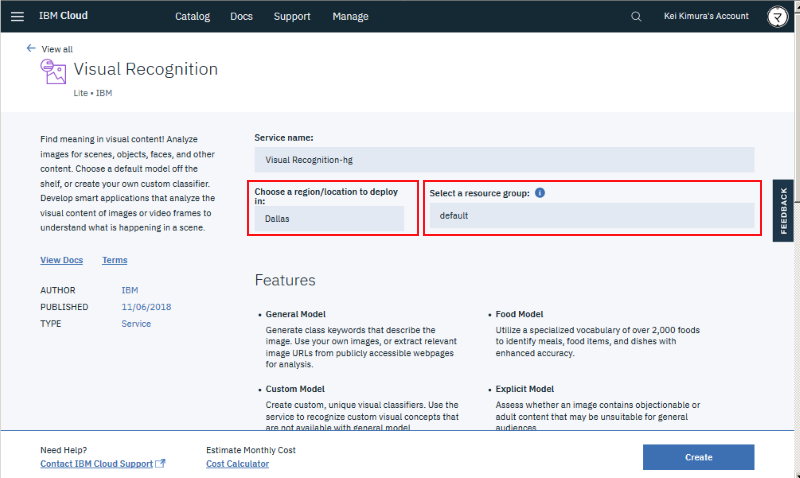800x478 pixels.
Task: Open Kei Kimura's Account switcher
Action: point(706,16)
